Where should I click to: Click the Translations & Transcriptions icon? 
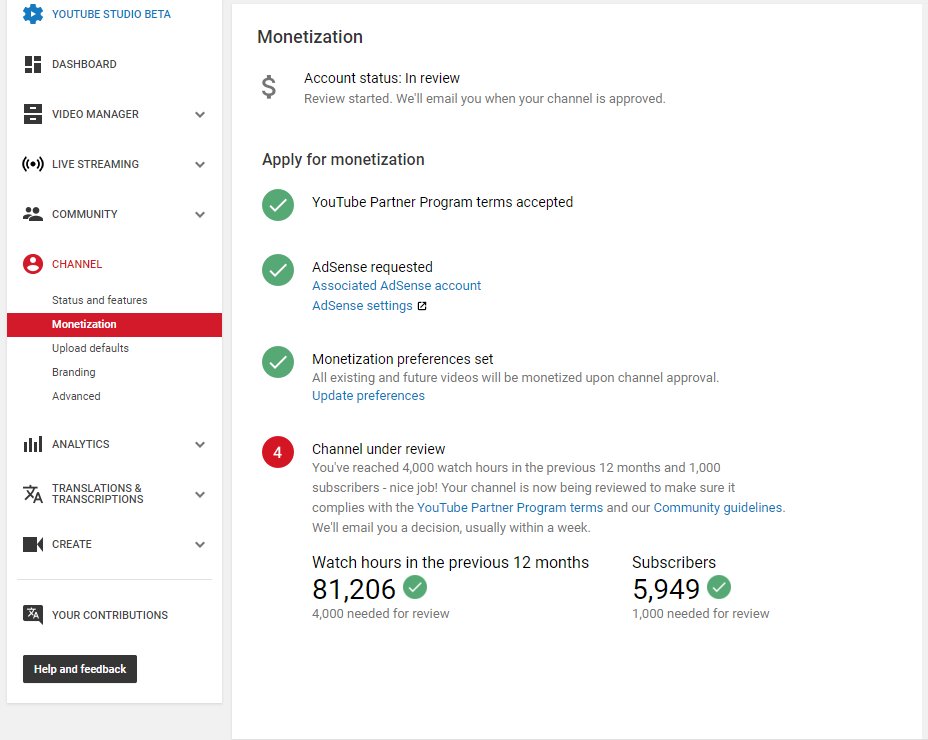click(33, 494)
